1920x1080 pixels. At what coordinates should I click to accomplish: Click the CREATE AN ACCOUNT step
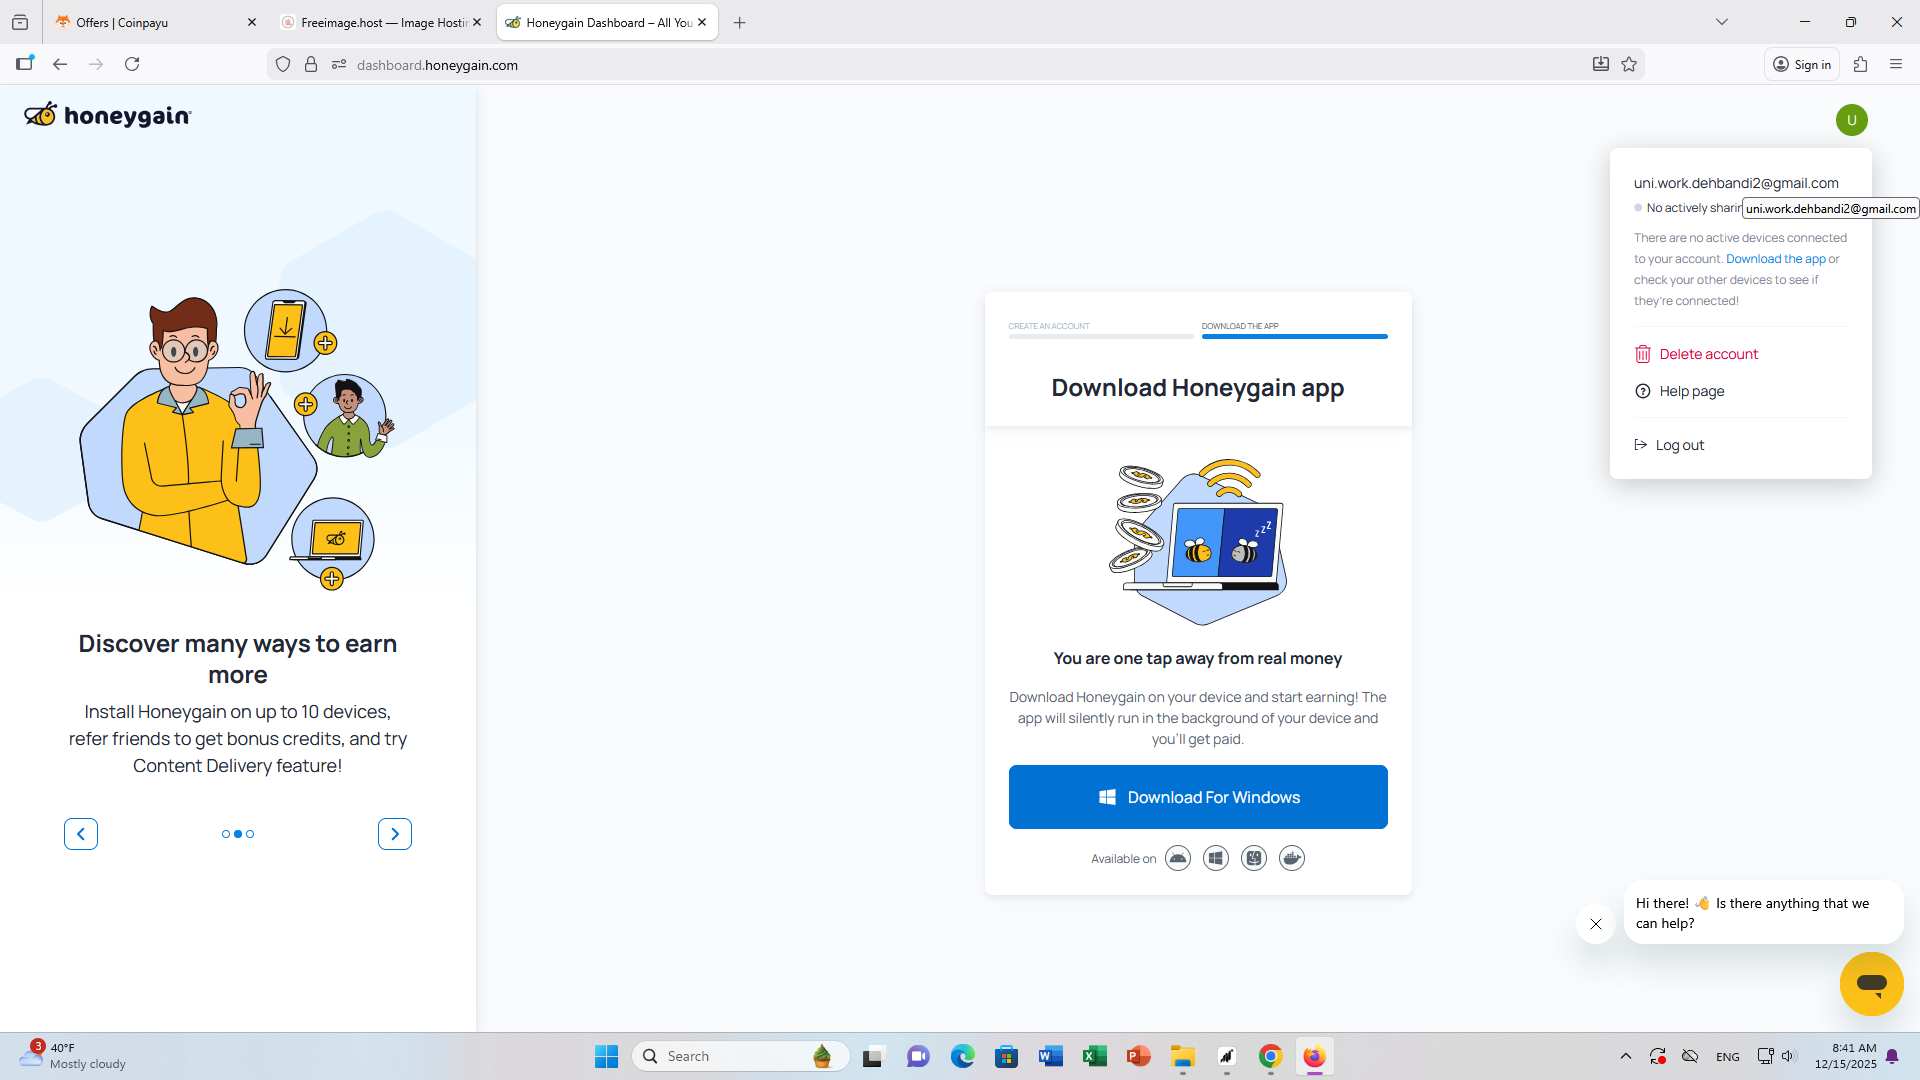[x=1101, y=330]
